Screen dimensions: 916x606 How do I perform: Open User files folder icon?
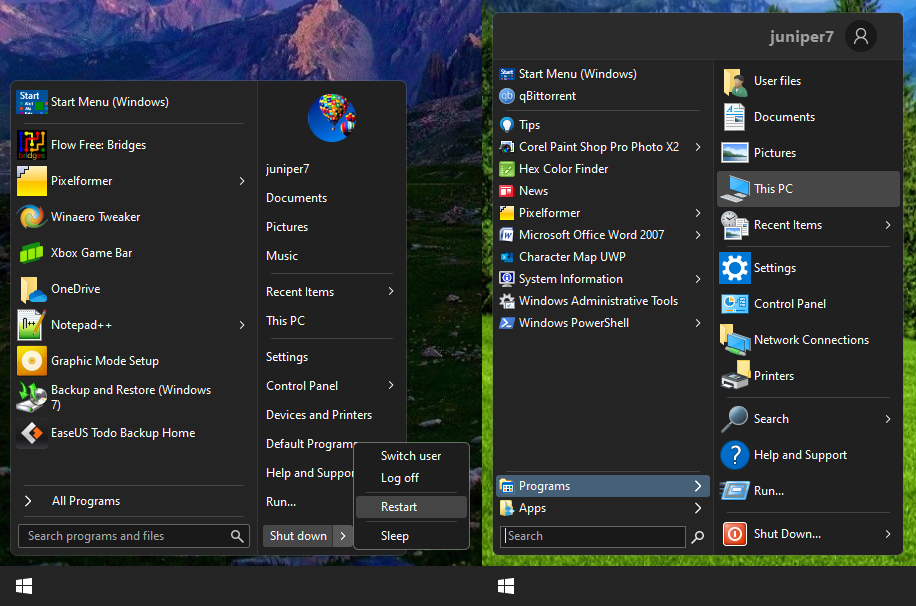coord(735,81)
